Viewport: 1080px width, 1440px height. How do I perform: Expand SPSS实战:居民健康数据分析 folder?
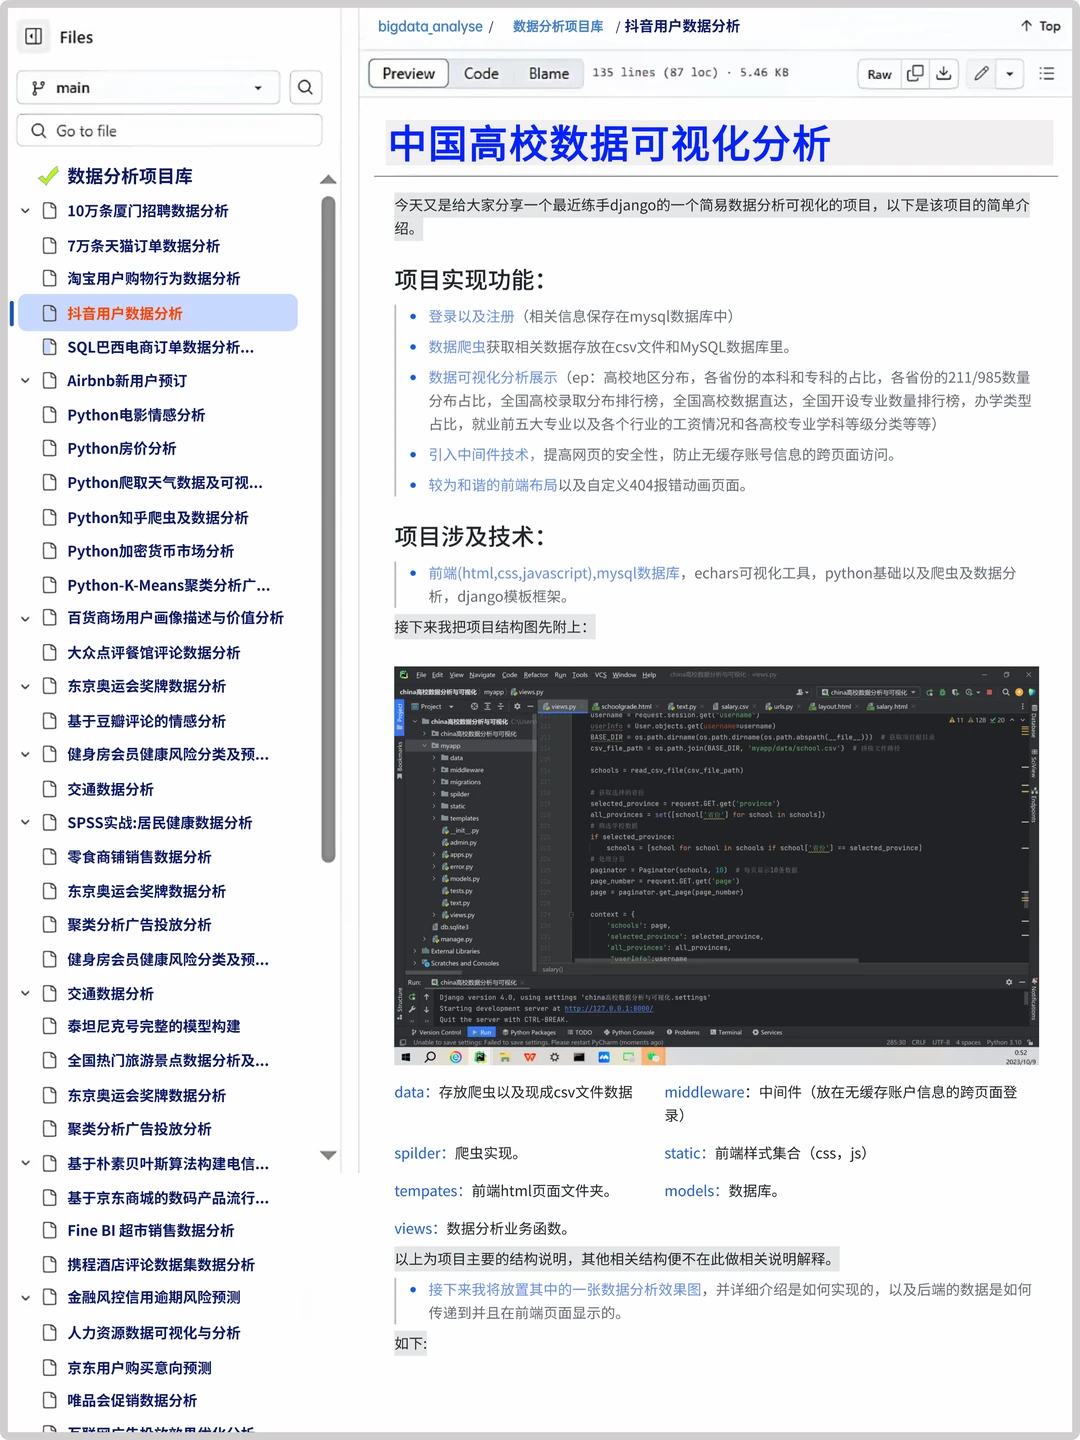[x=25, y=822]
